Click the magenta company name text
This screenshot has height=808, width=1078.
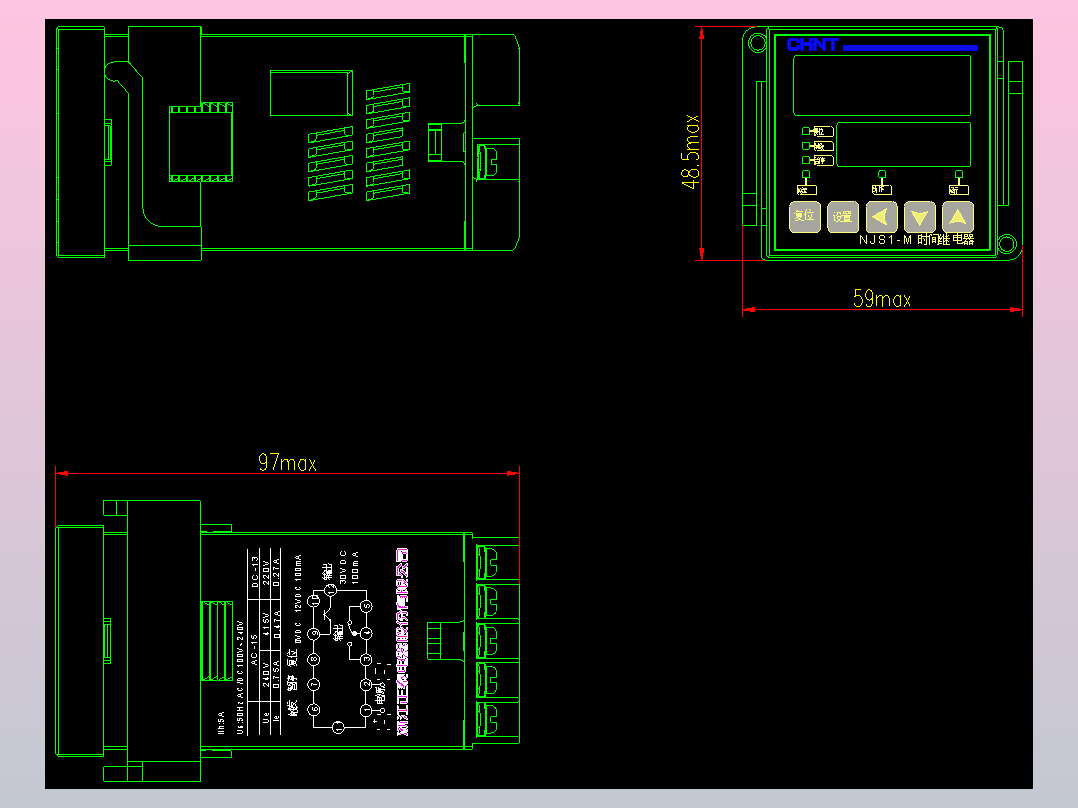point(402,642)
